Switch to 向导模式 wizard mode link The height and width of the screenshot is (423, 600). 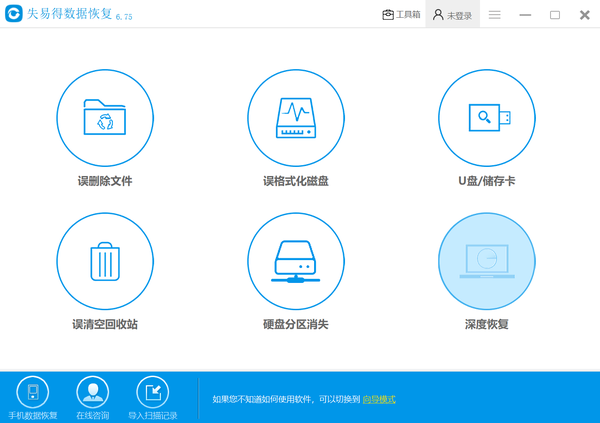tap(379, 399)
